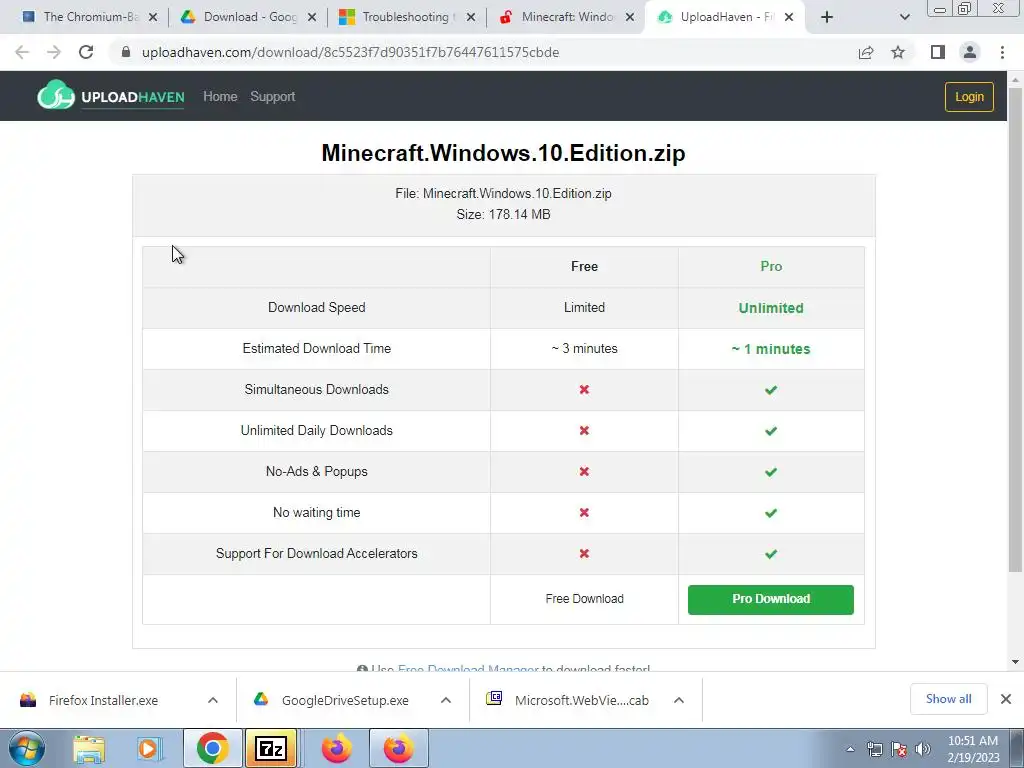Show all downloads

(x=948, y=699)
